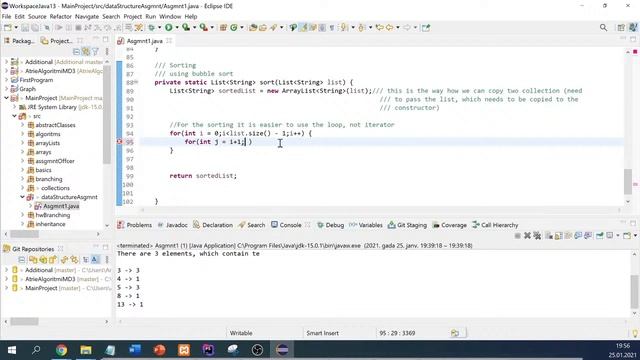Click the External Tools run icon
The width and height of the screenshot is (640, 360).
click(203, 28)
